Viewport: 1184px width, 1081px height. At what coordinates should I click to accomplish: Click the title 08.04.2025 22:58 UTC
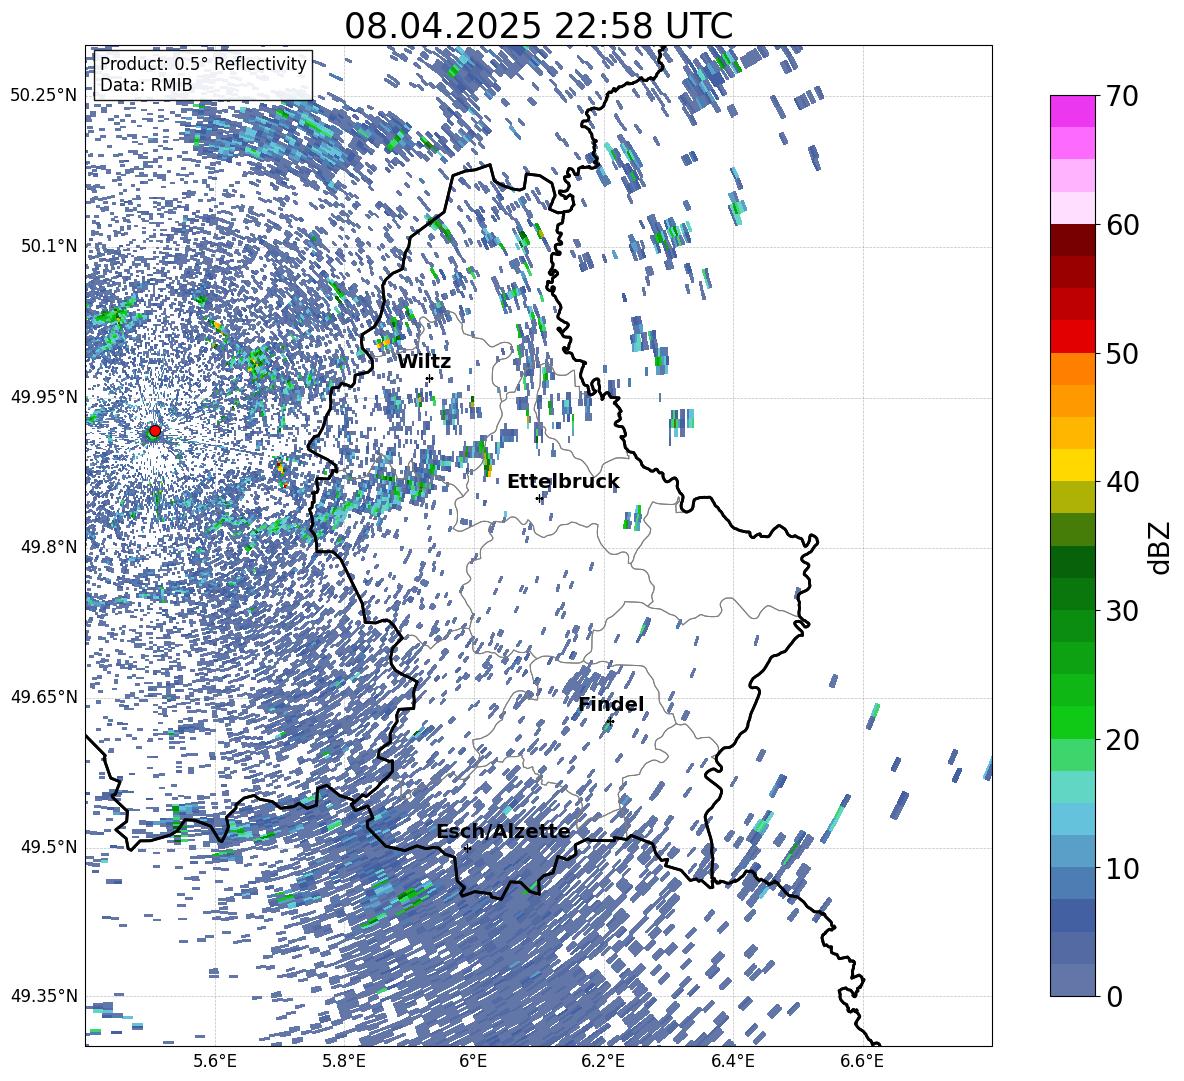pos(538,26)
